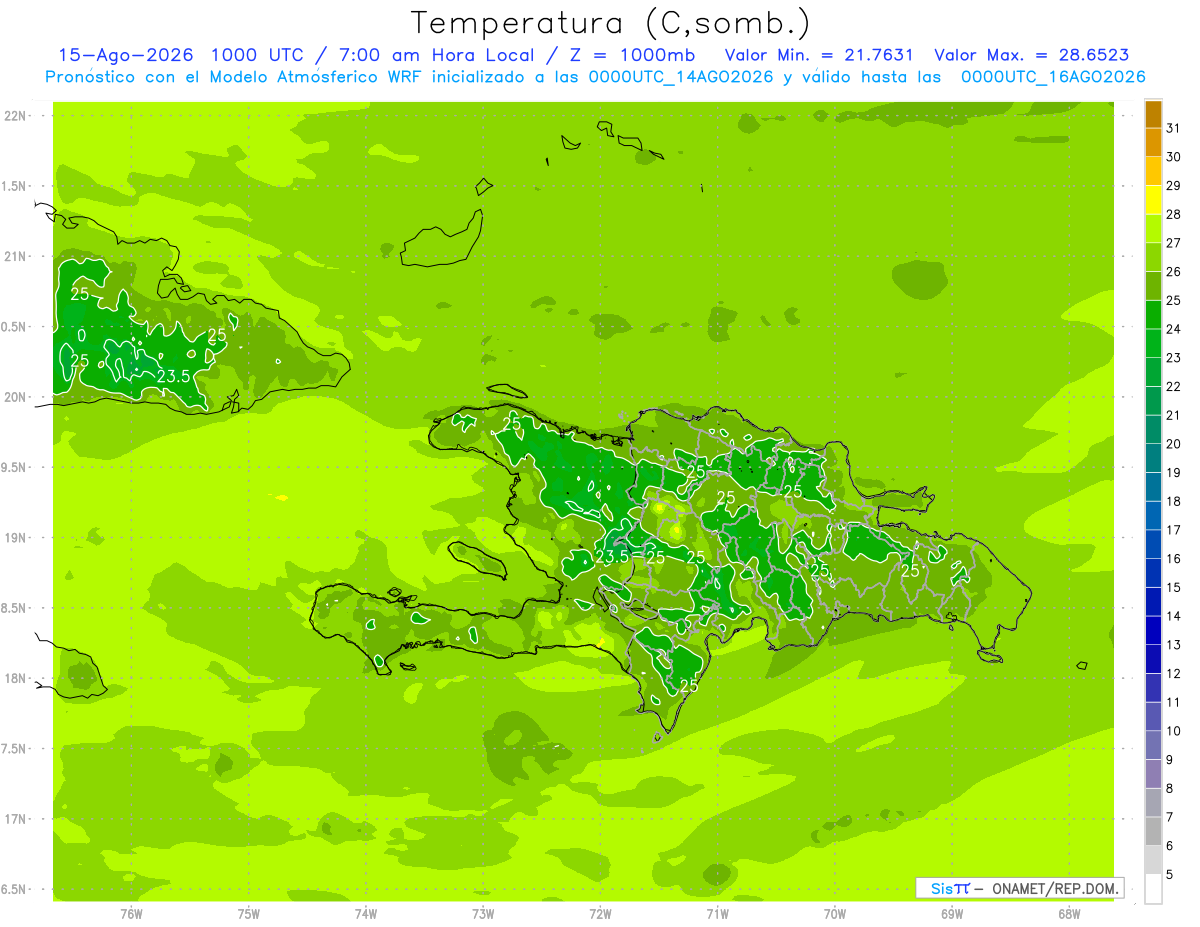Select the '25' tick label on the color legend
Viewport: 1200px width, 927px height.
pyautogui.click(x=1173, y=300)
